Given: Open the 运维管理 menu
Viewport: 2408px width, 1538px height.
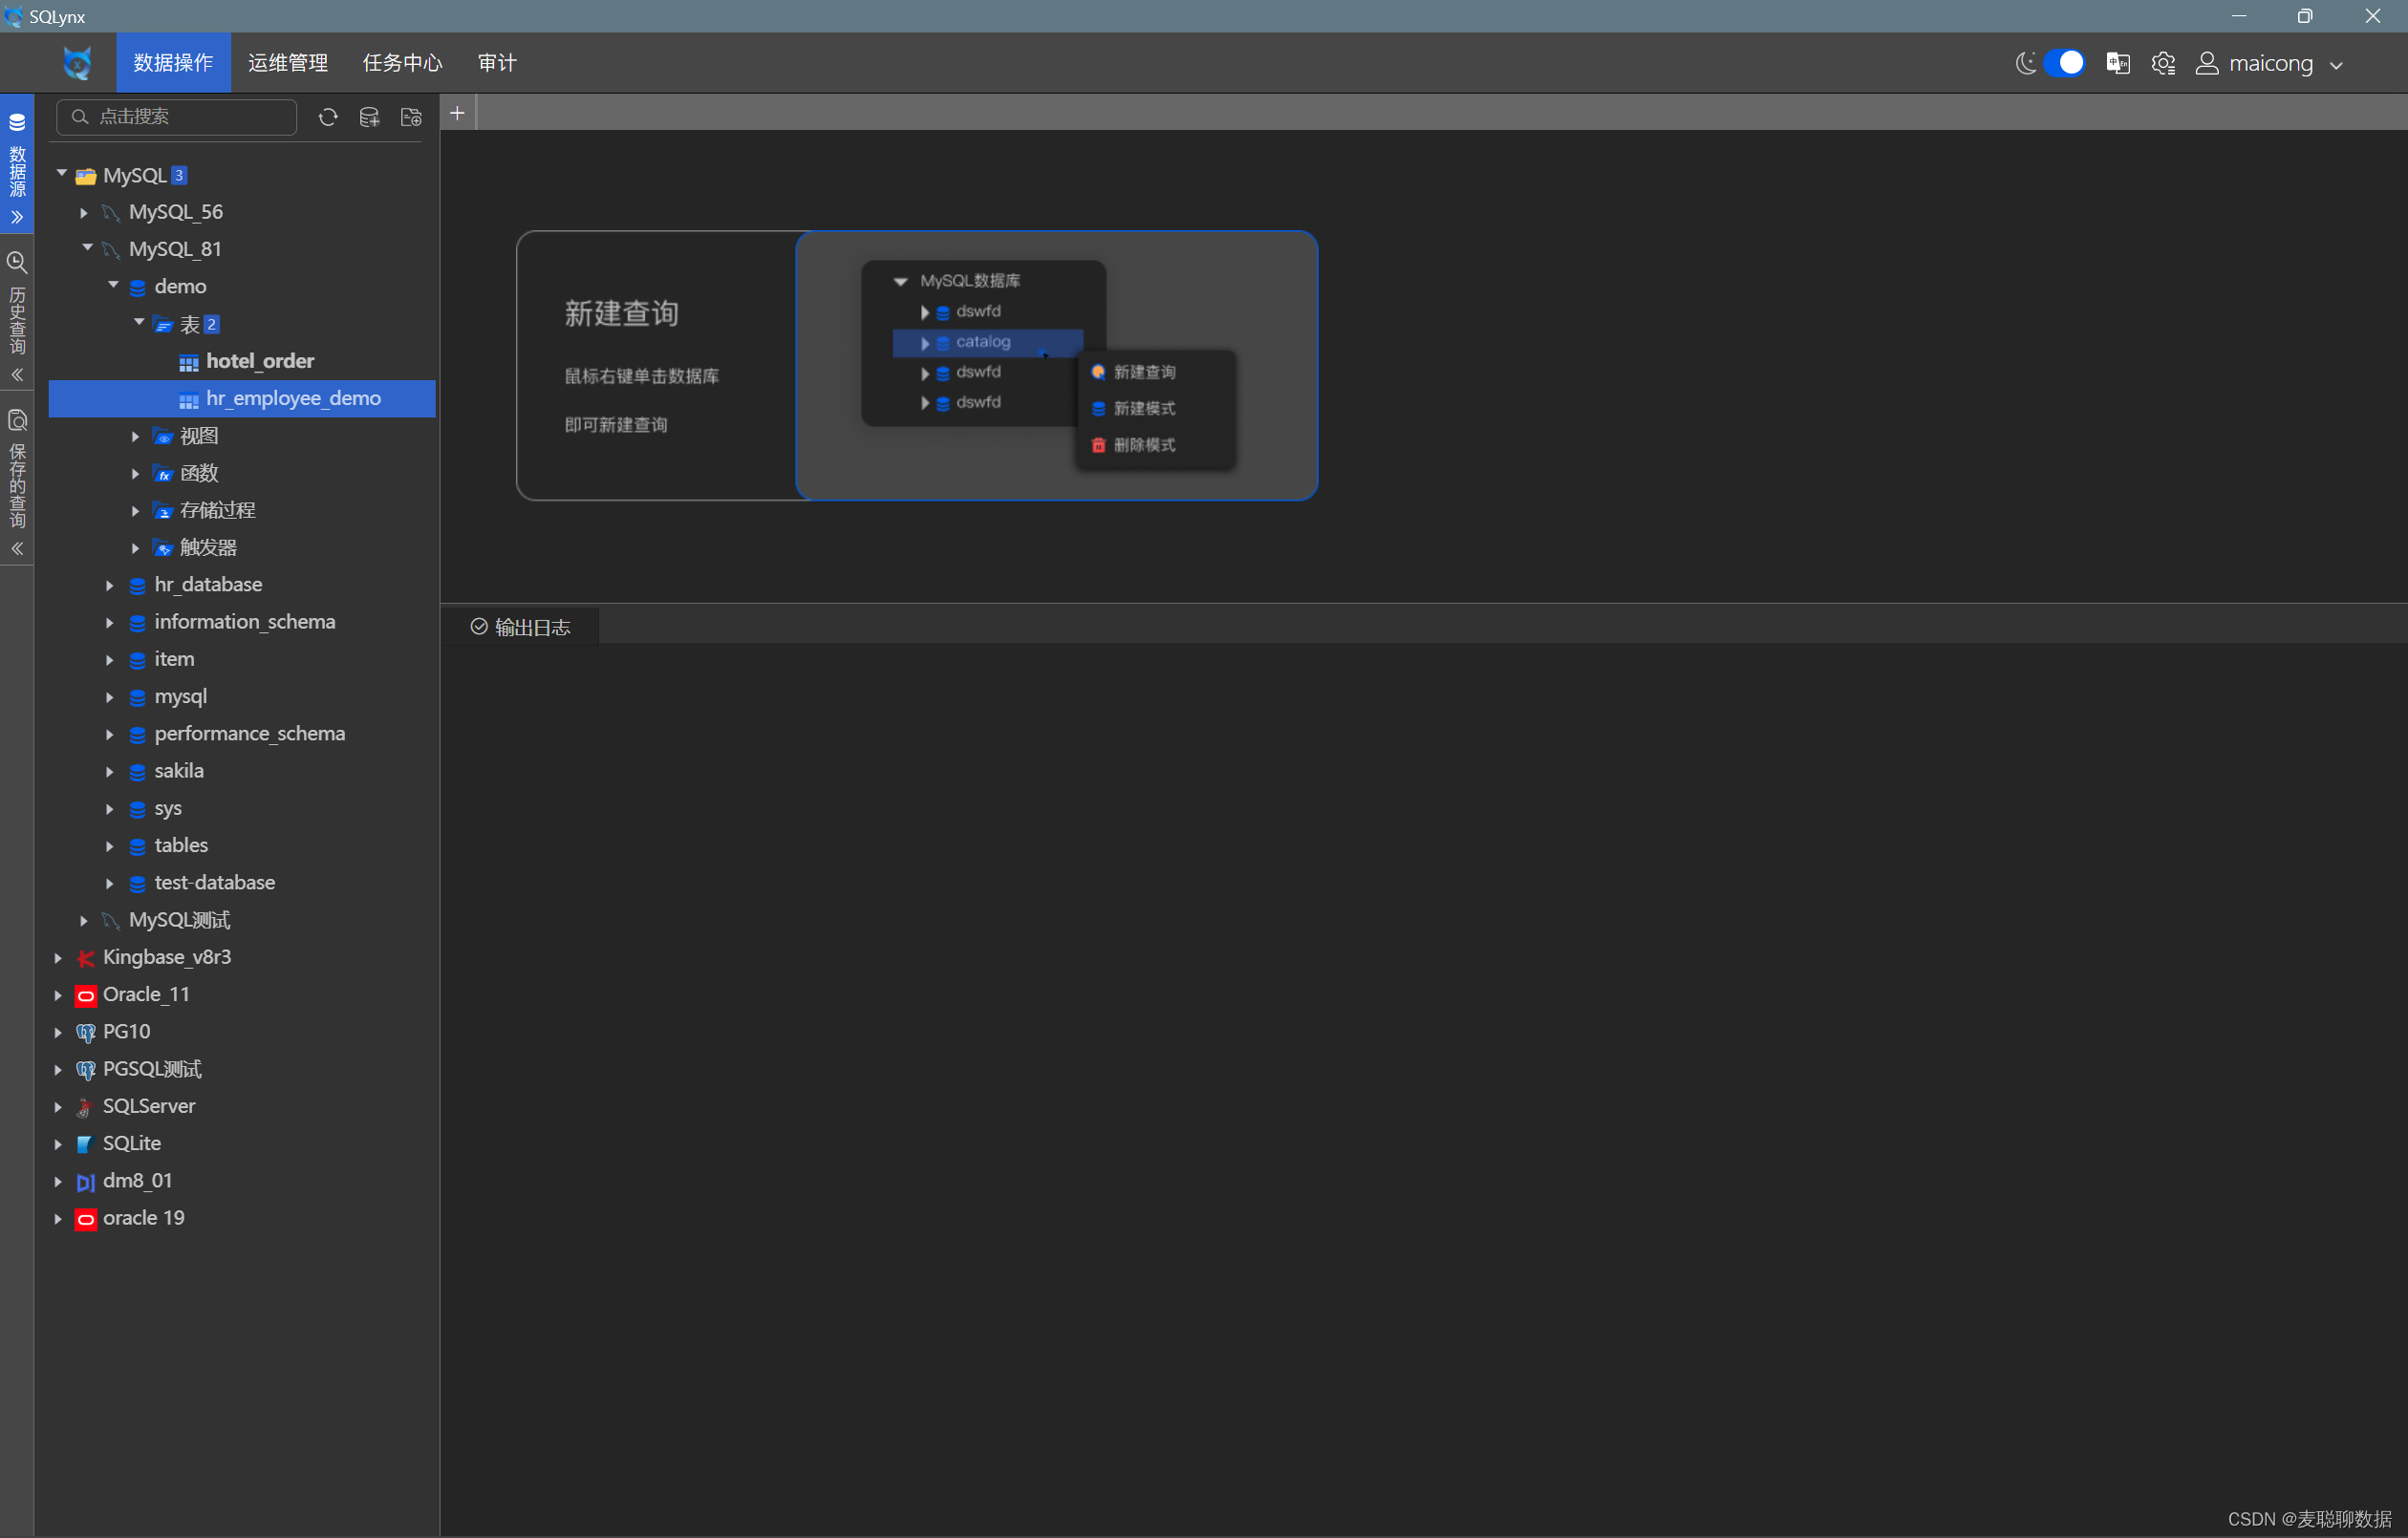Looking at the screenshot, I should click(288, 63).
